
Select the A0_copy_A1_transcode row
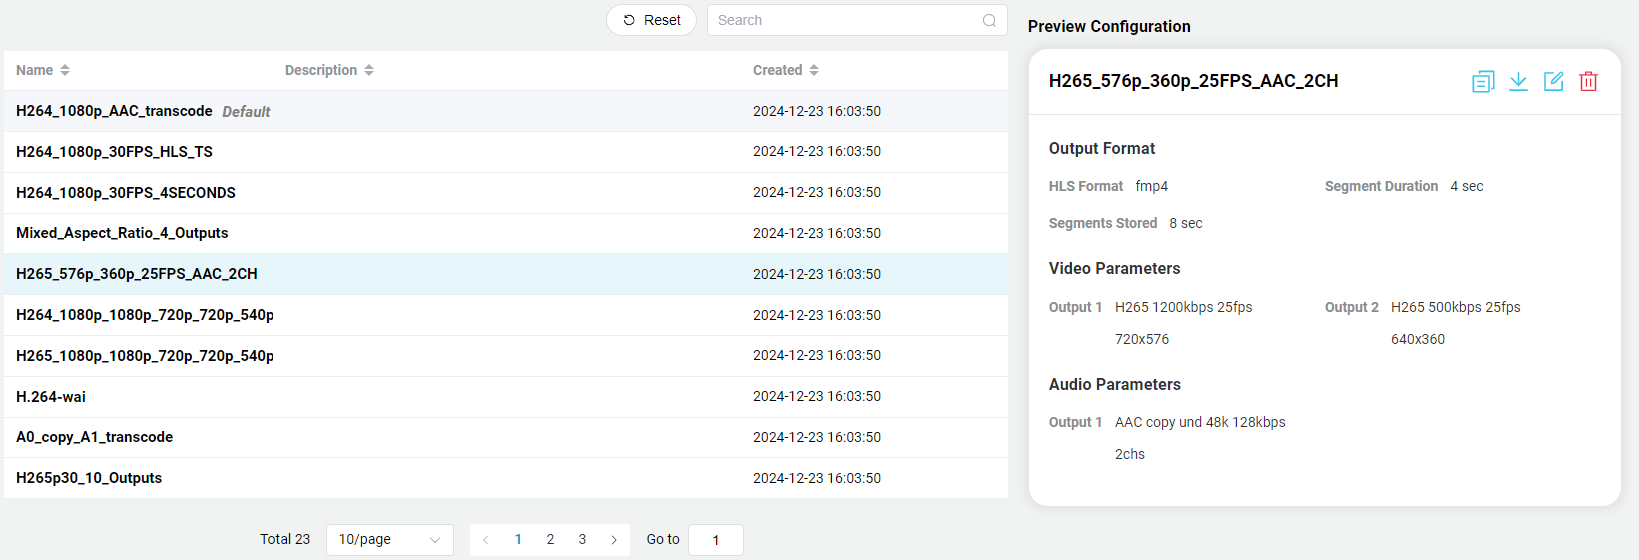[94, 437]
